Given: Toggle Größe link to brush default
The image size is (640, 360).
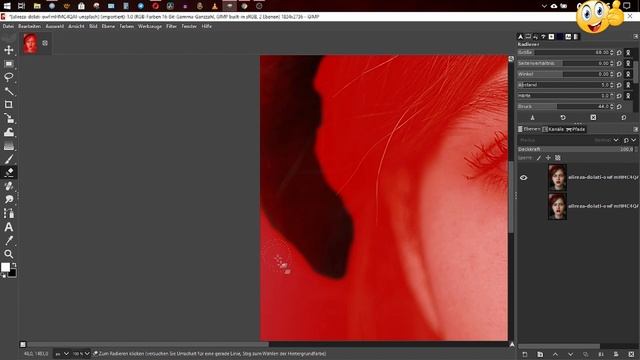Looking at the screenshot, I should point(628,53).
